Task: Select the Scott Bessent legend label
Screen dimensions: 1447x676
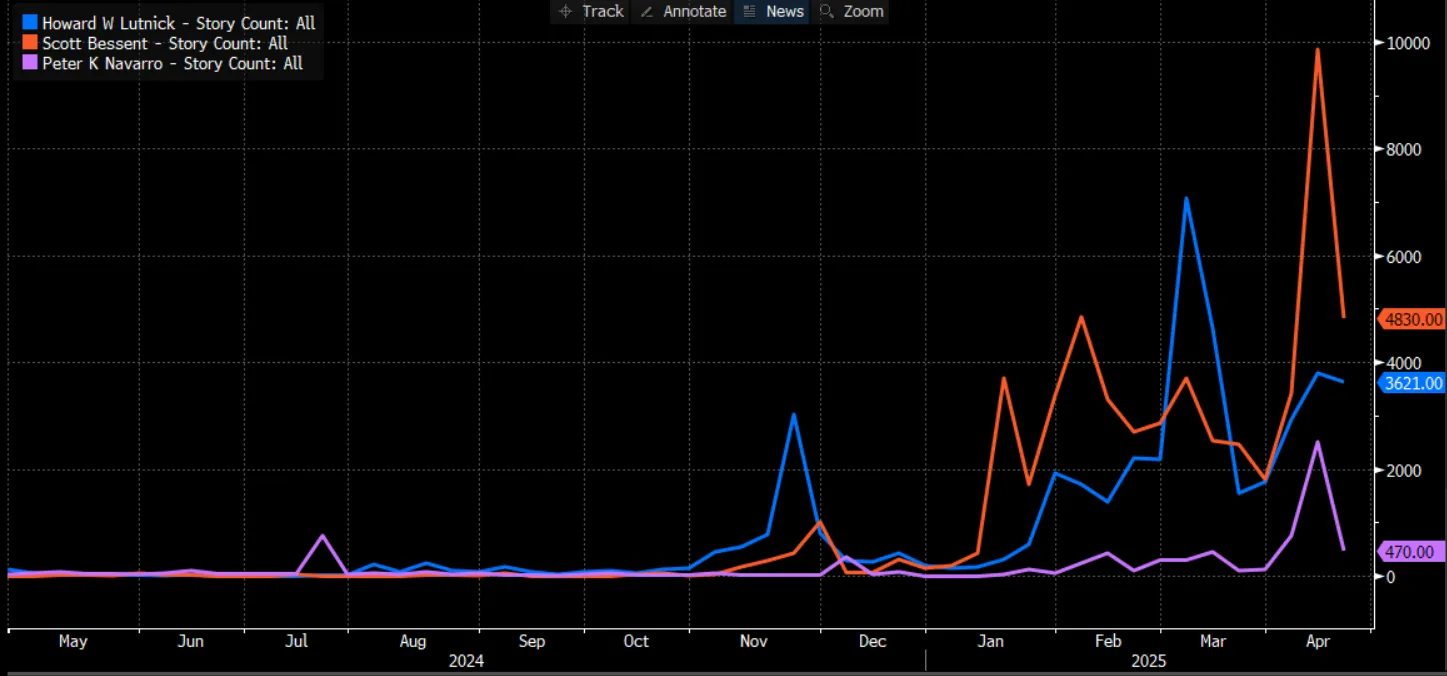Action: [164, 43]
